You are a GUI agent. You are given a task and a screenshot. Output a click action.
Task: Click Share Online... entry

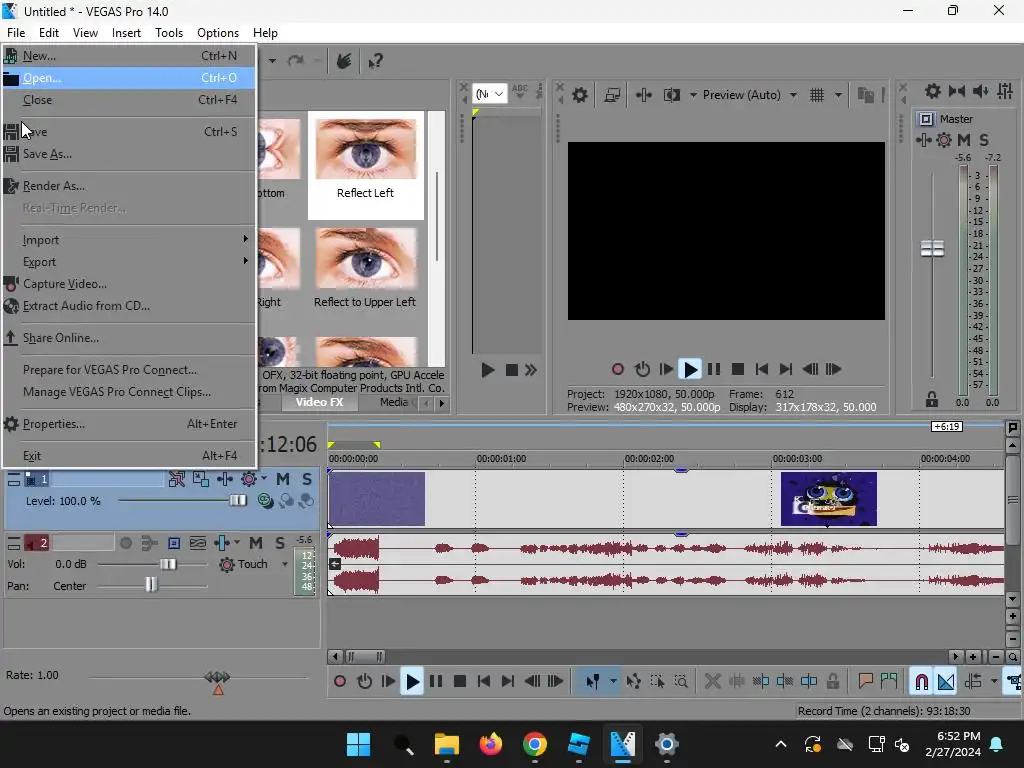point(129,338)
